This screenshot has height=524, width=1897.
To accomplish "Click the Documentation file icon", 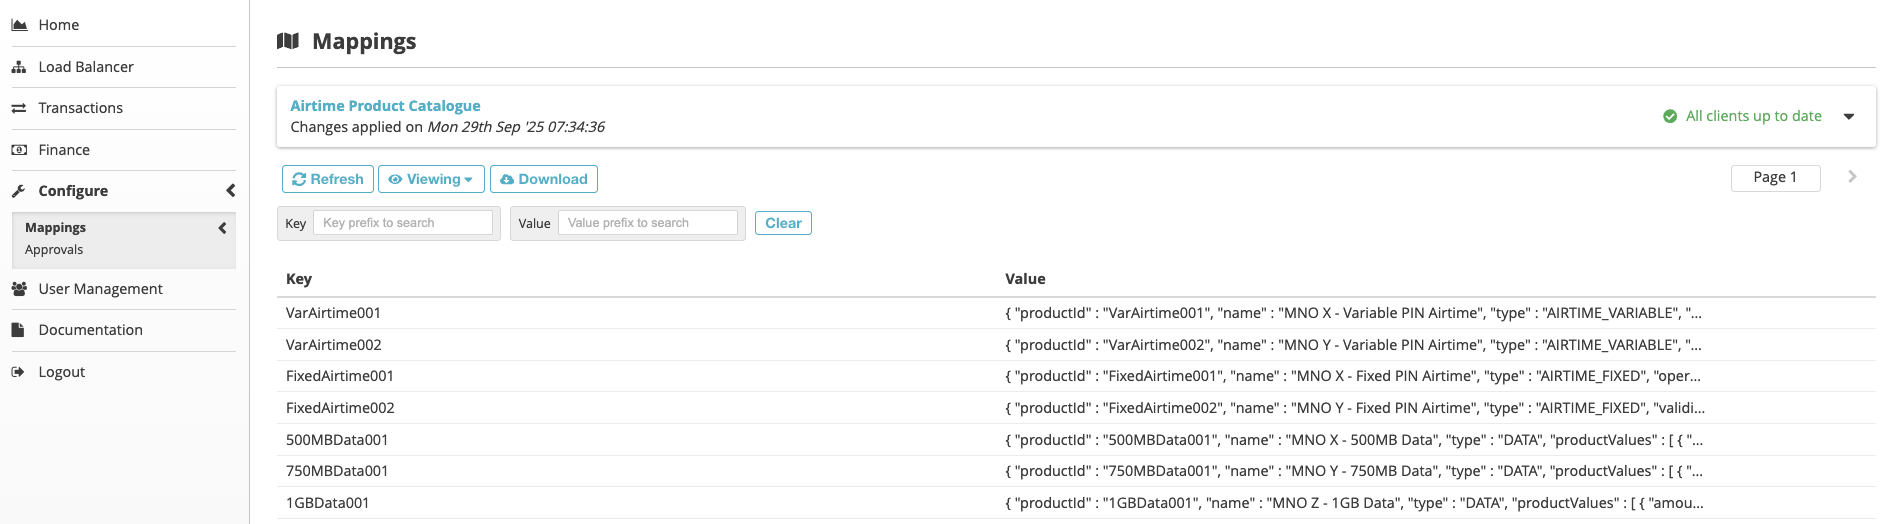I will click(x=18, y=330).
